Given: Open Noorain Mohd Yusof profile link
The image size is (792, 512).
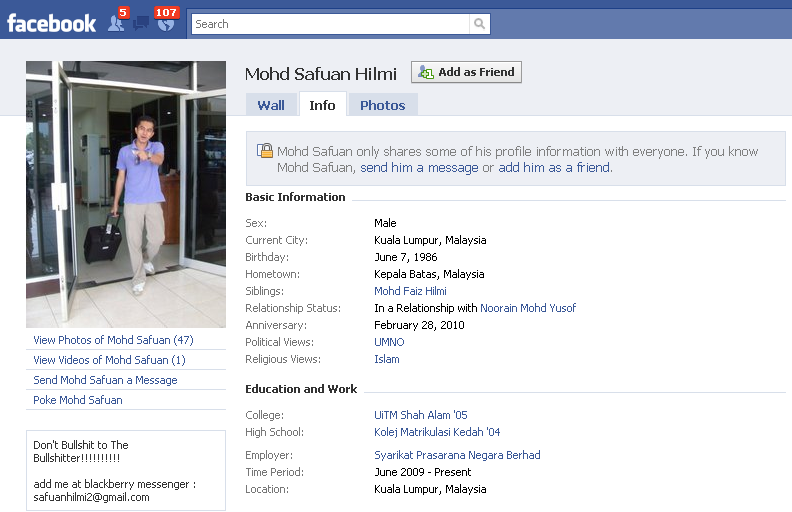Looking at the screenshot, I should click(528, 308).
